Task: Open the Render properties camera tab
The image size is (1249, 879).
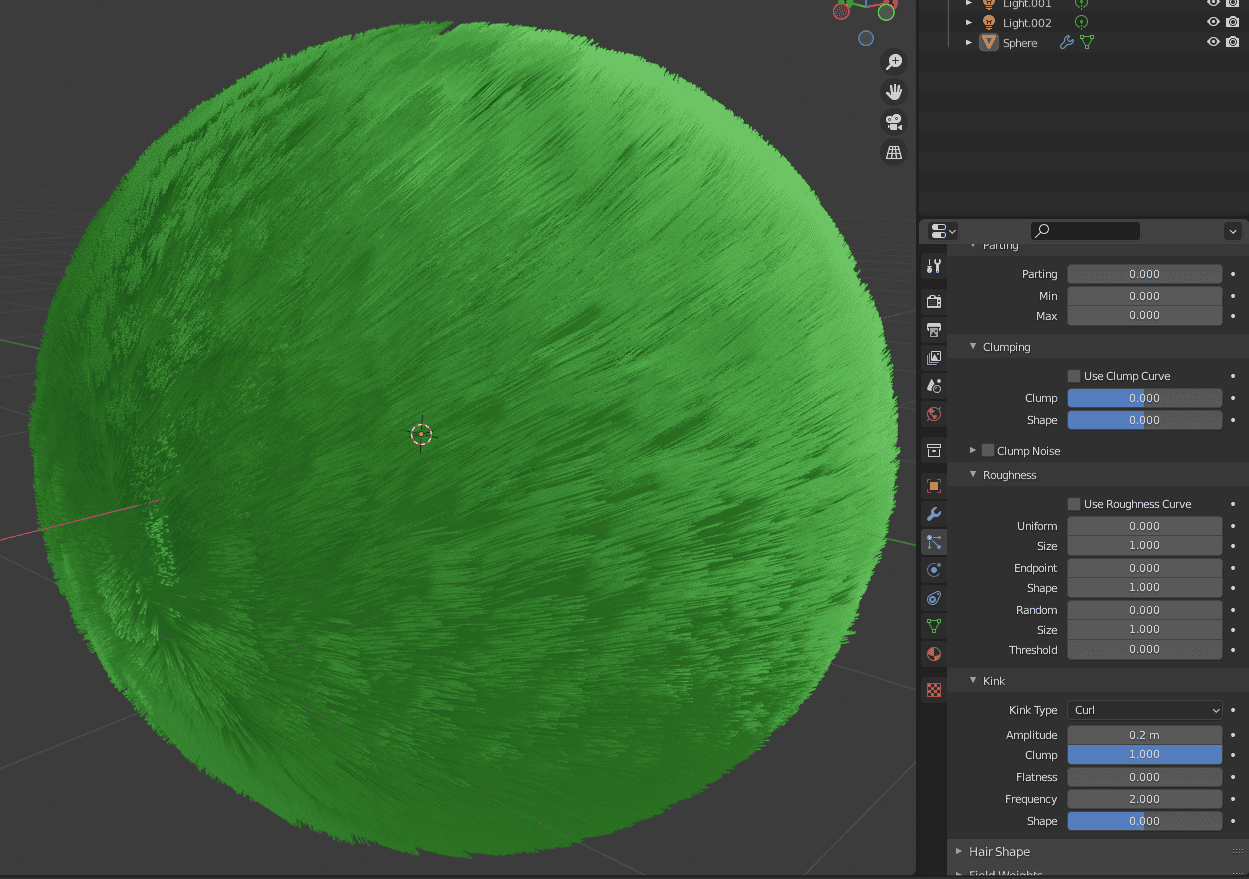Action: click(933, 301)
